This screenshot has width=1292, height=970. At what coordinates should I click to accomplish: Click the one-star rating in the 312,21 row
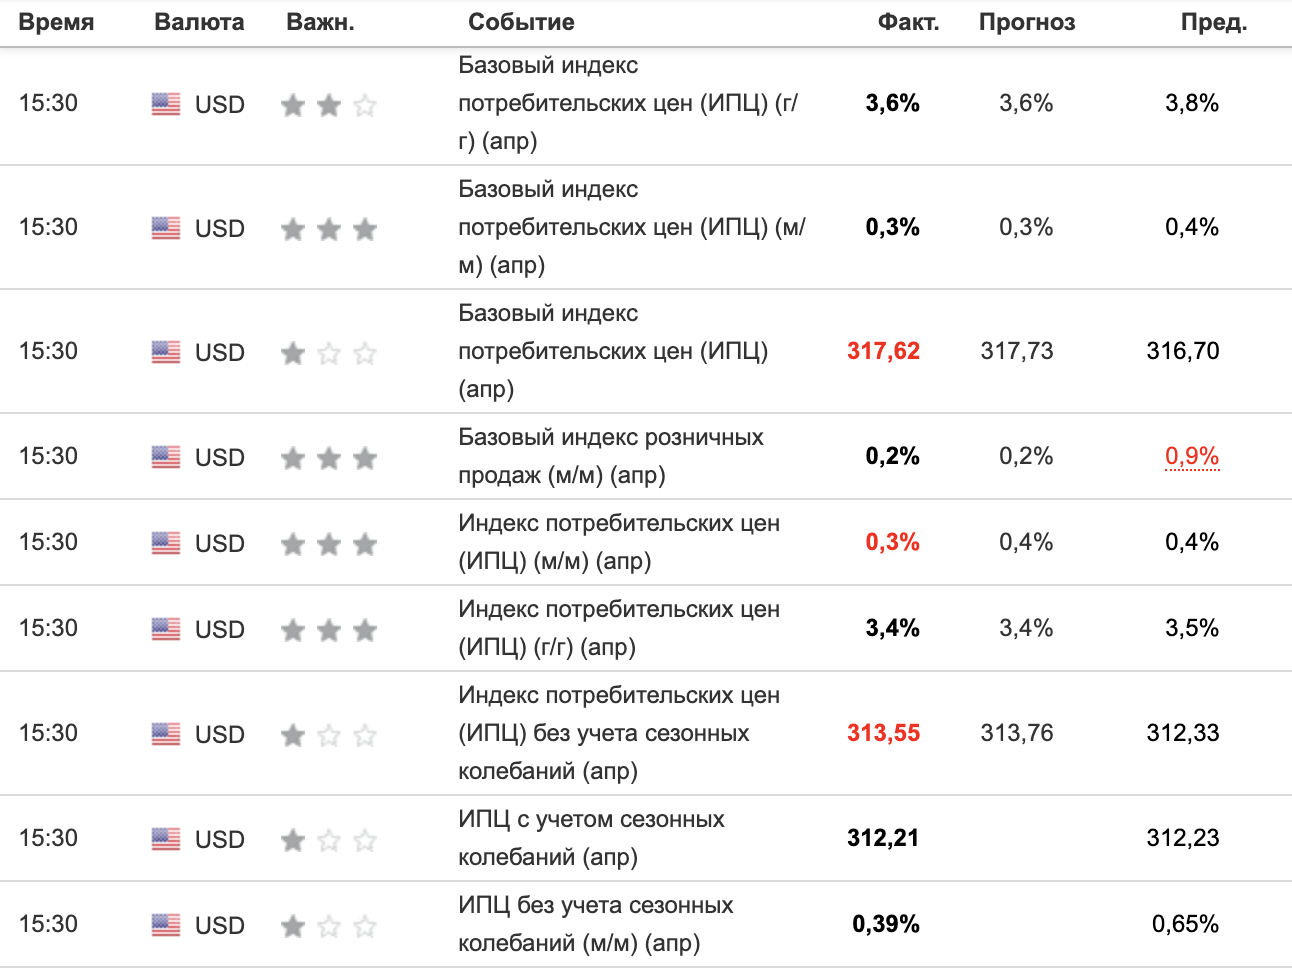click(x=328, y=840)
